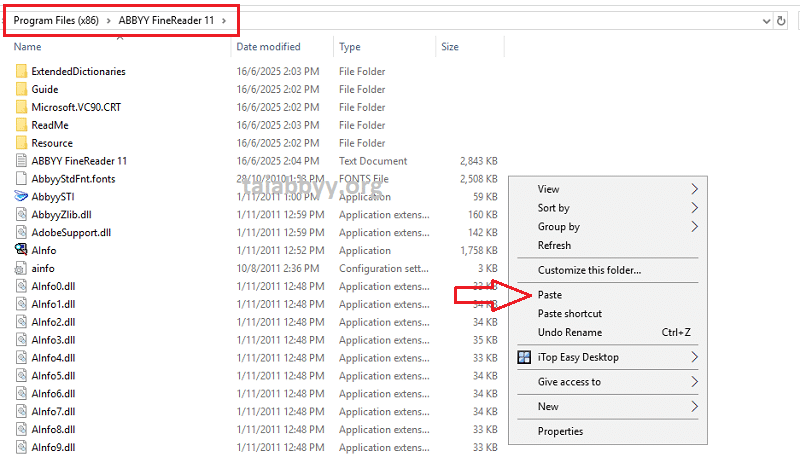
Task: Expand the iTop Easy Desktop submenu arrow
Action: point(694,357)
